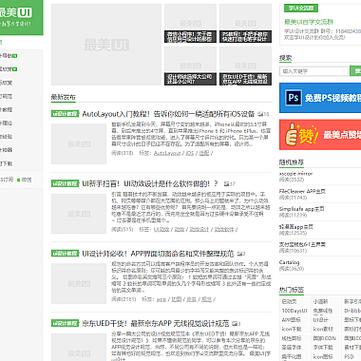This screenshot has height=361, width=361.
Task: Open the app tag under the 切图命名 article
Action: [x=161, y=299]
